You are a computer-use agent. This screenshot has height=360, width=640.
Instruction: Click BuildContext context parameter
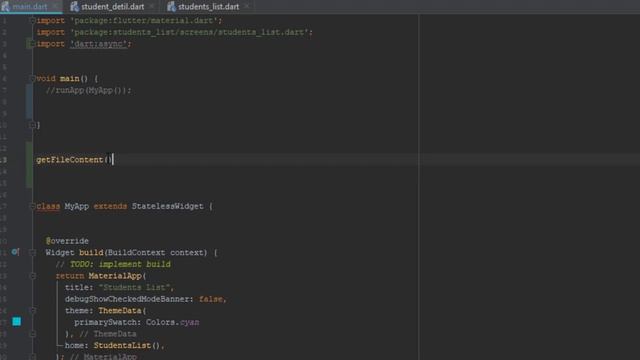[x=156, y=253]
